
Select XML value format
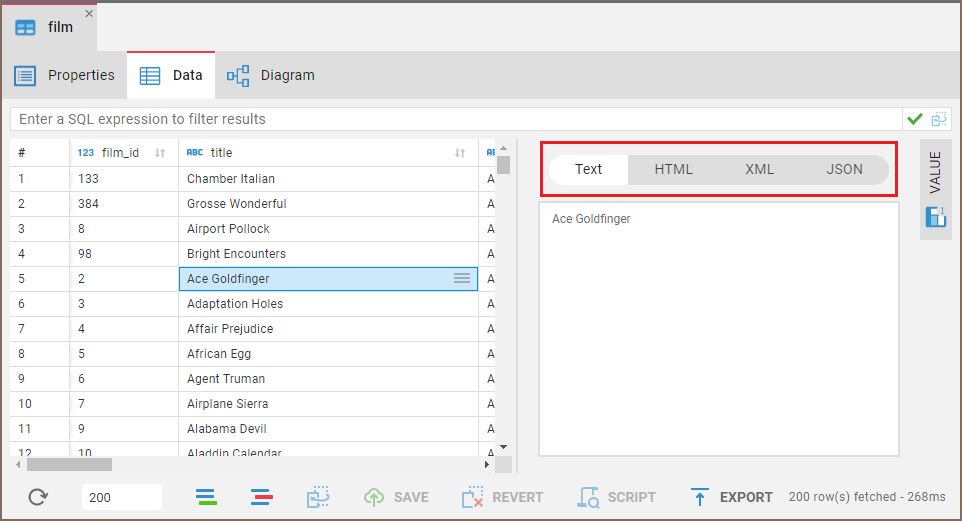(x=759, y=169)
